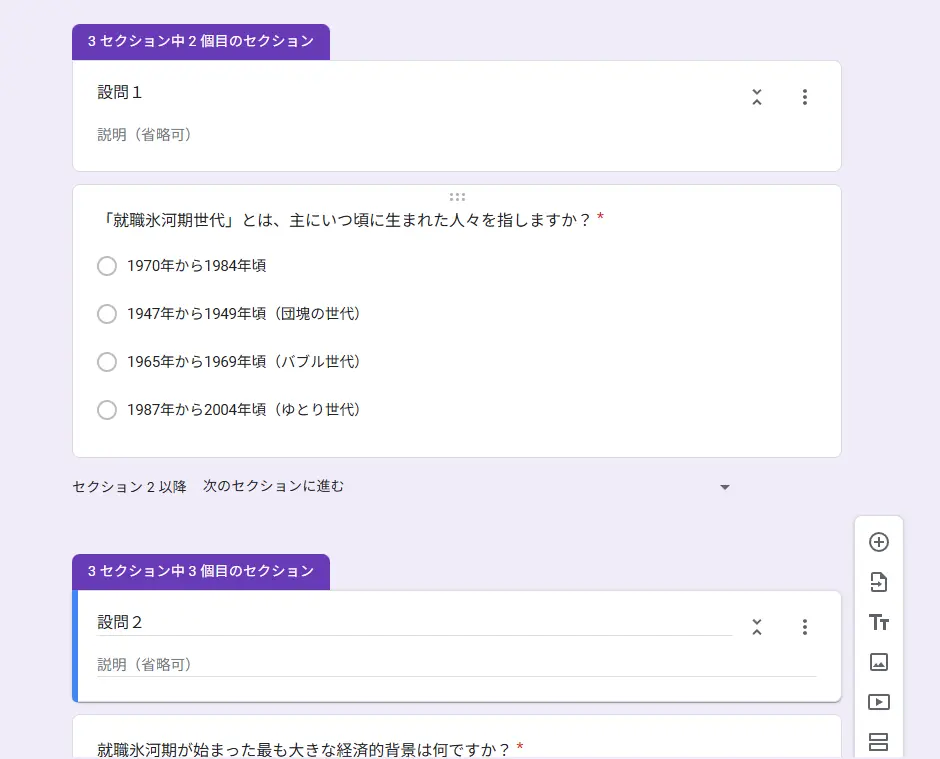Image resolution: width=940 pixels, height=759 pixels.
Task: Pick the 1987年から2004年頃 ゆとり世代 option
Action: (107, 409)
